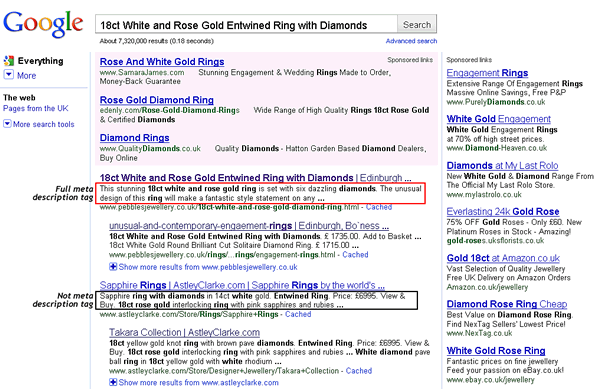Open the Advanced search link
Viewport: 594px width, 389px height.
[x=411, y=41]
